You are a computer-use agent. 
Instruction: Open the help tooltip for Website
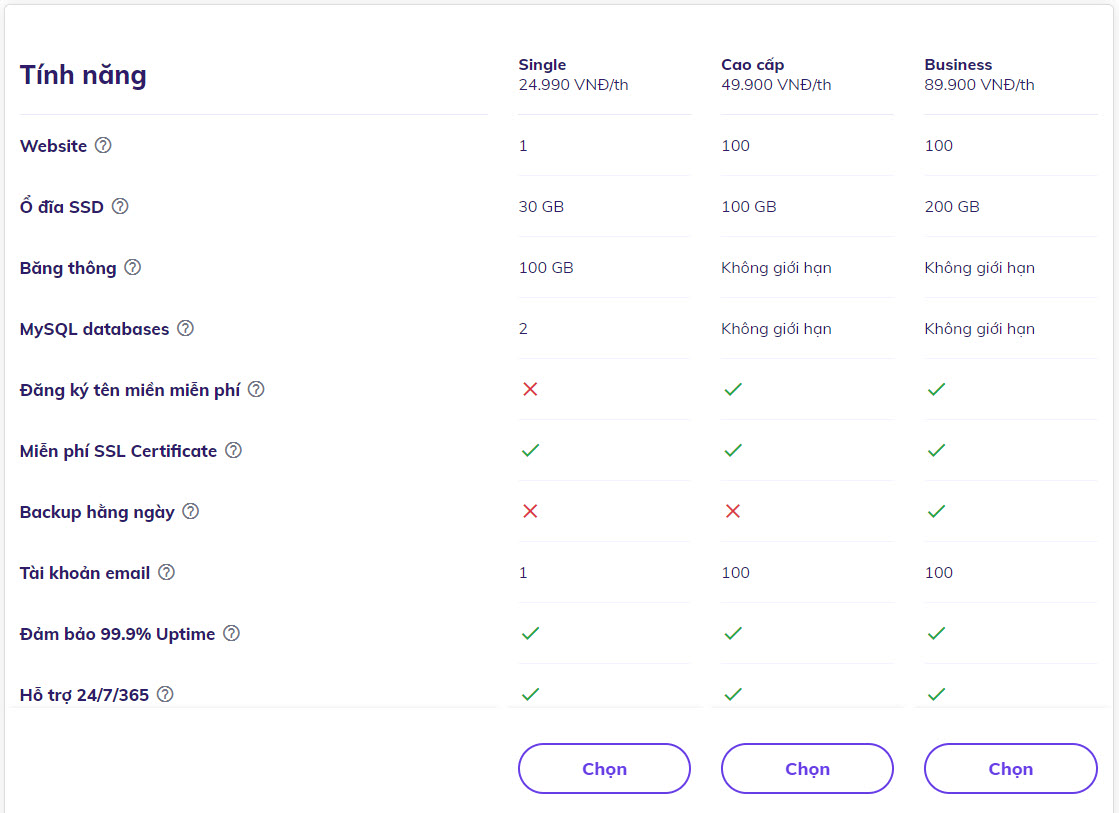point(103,146)
